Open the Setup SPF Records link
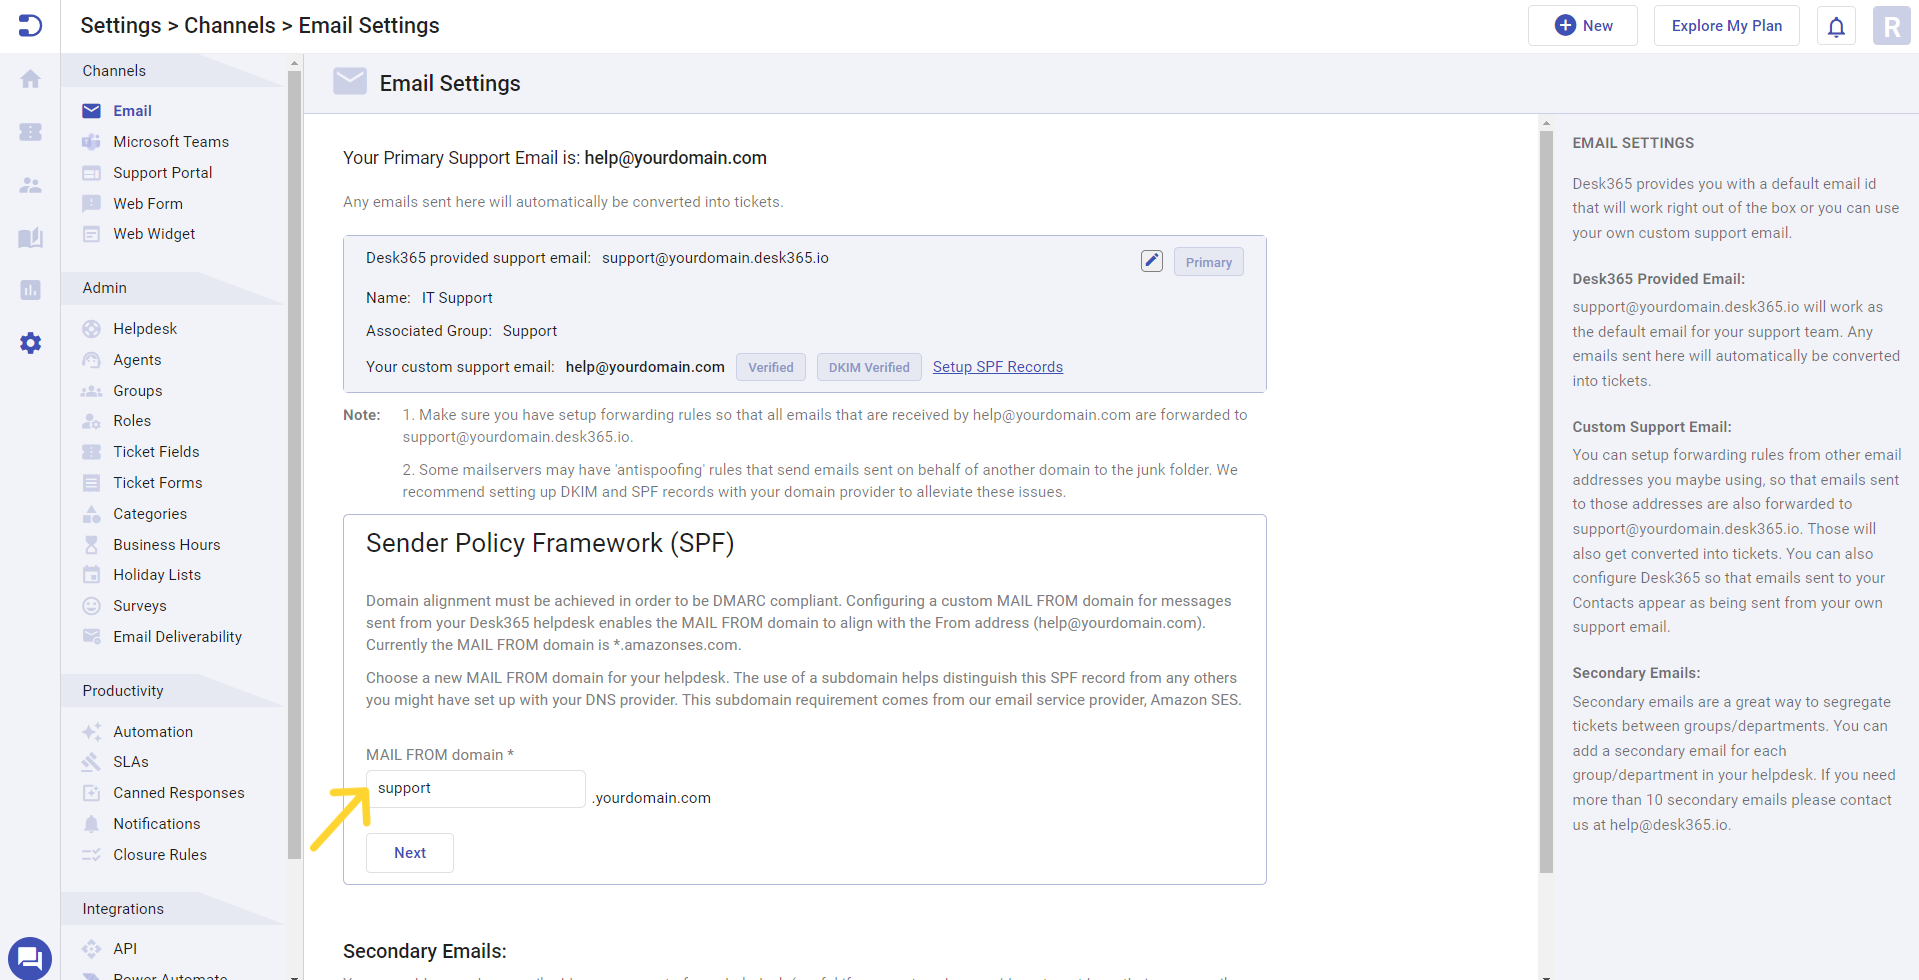1919x980 pixels. pos(997,366)
